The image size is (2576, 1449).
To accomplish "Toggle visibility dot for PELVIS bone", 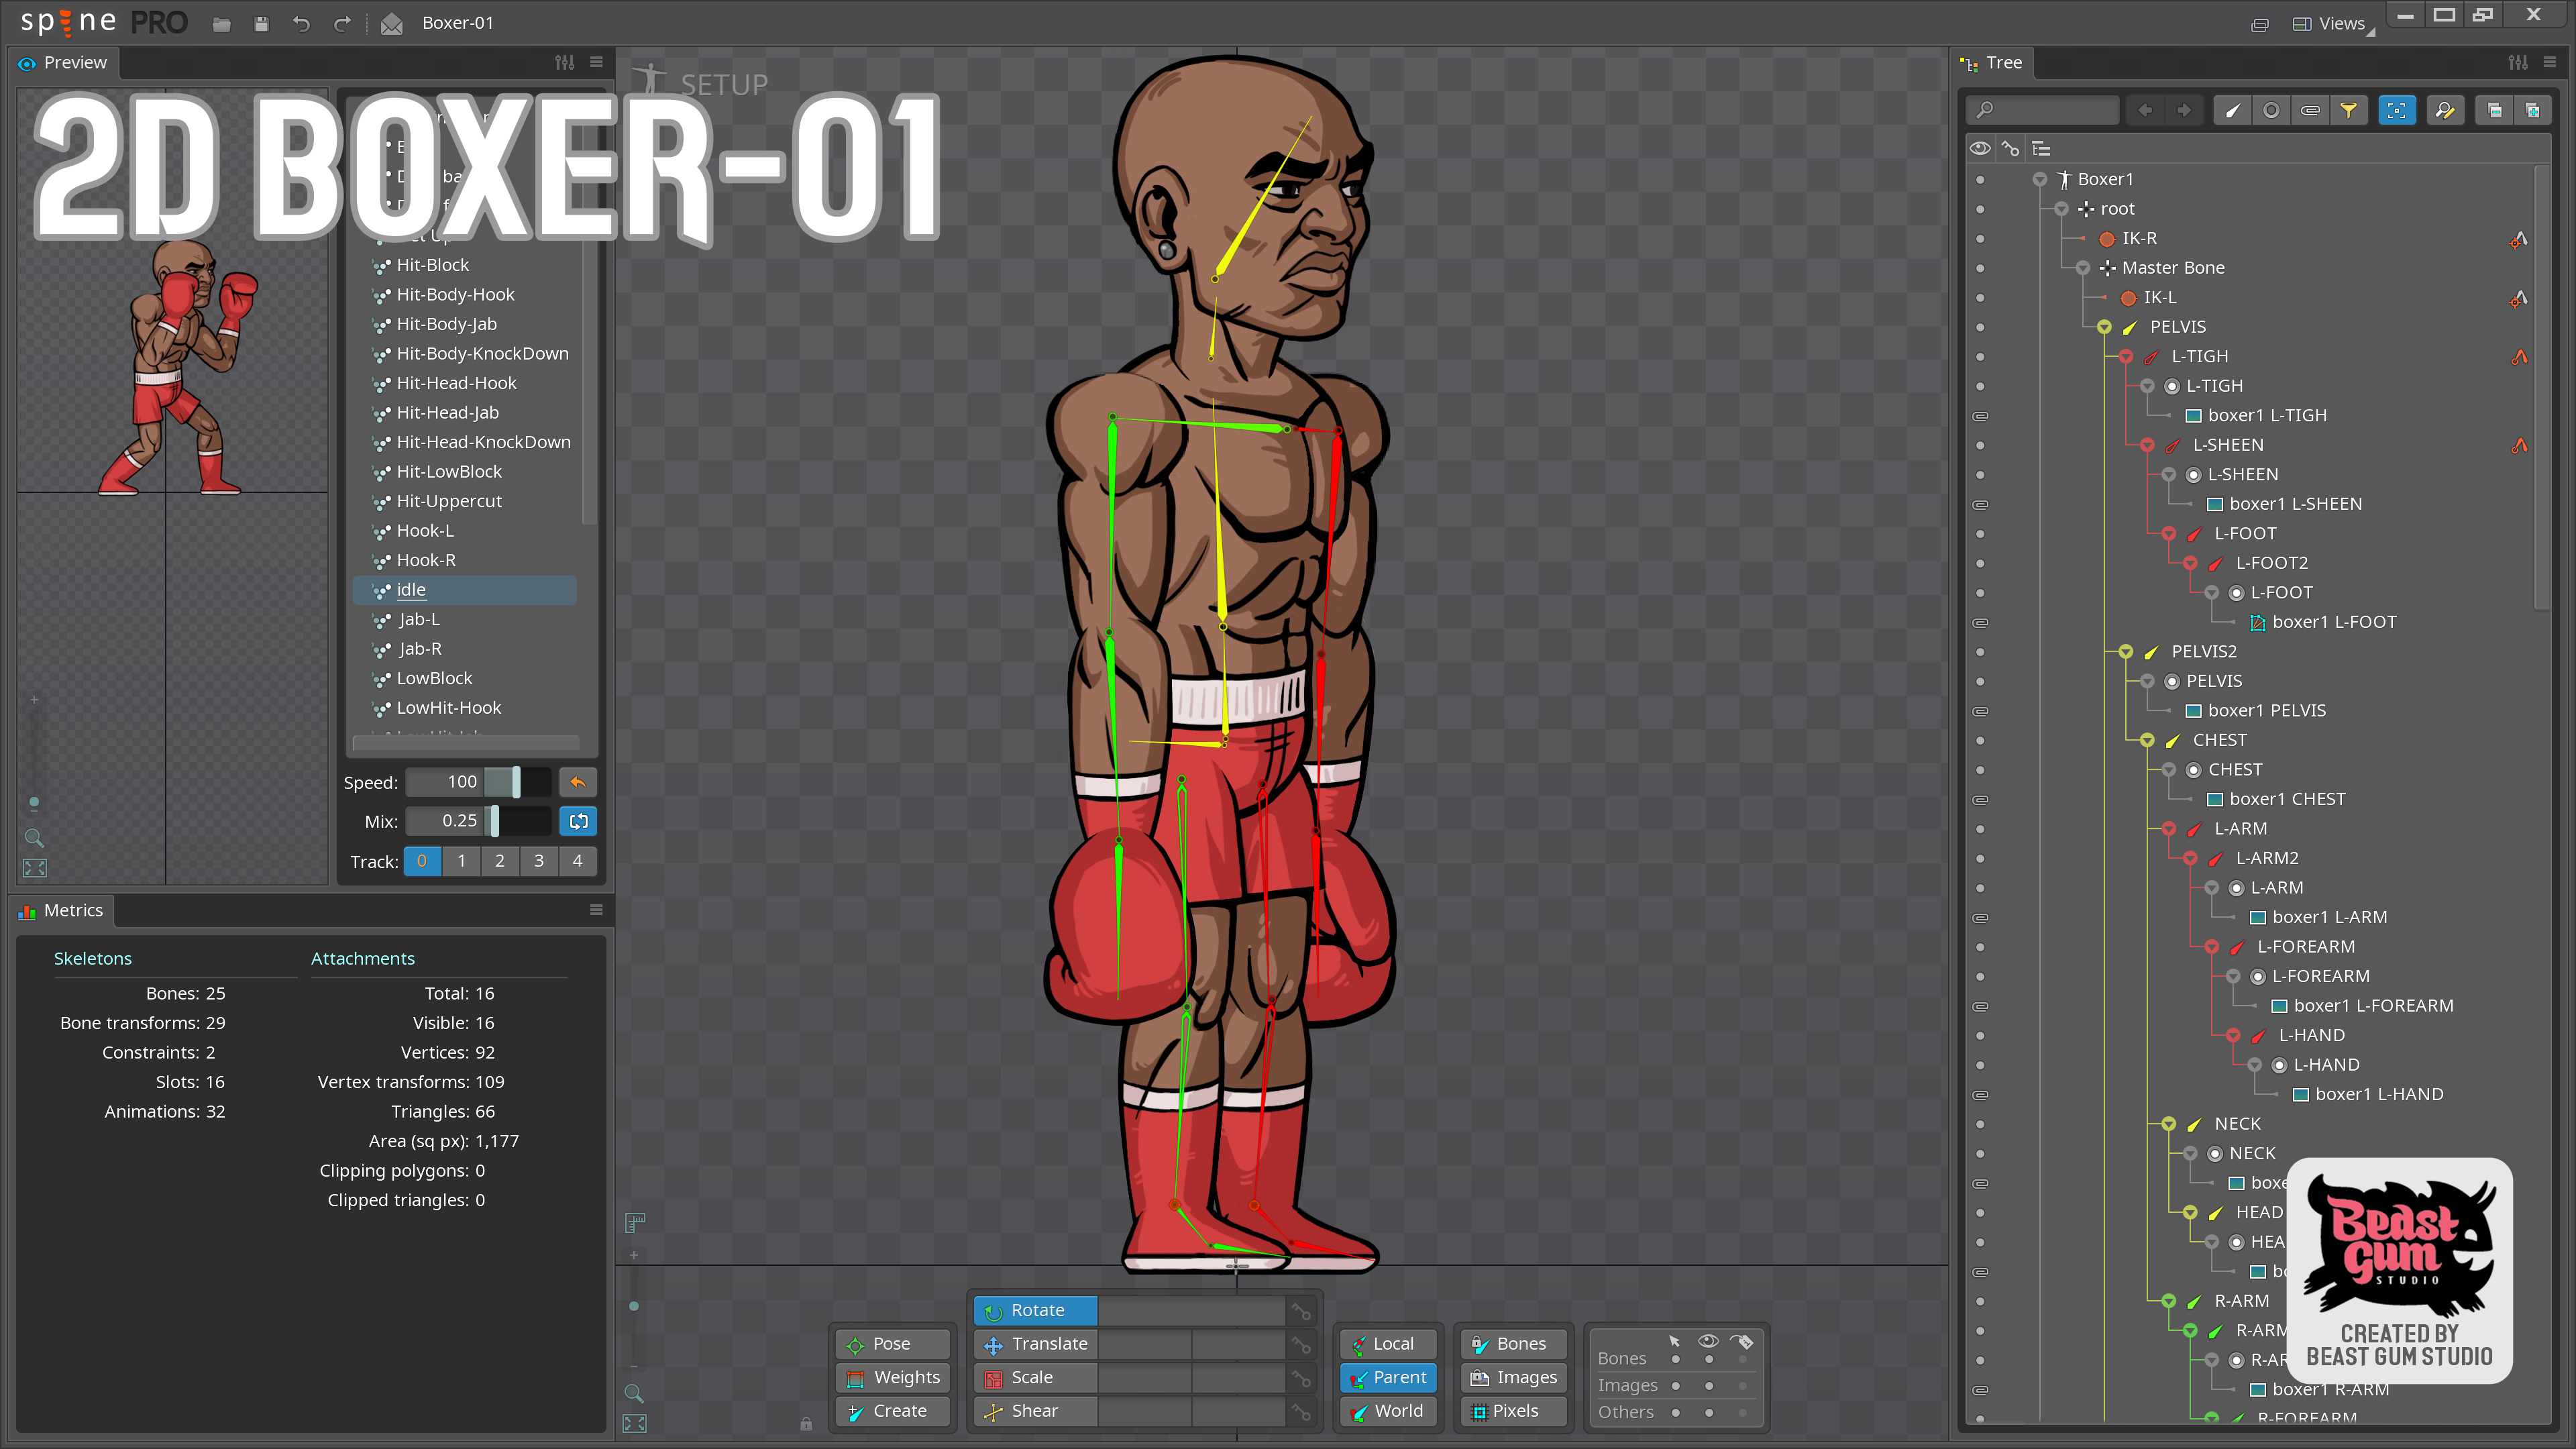I will pyautogui.click(x=1980, y=327).
